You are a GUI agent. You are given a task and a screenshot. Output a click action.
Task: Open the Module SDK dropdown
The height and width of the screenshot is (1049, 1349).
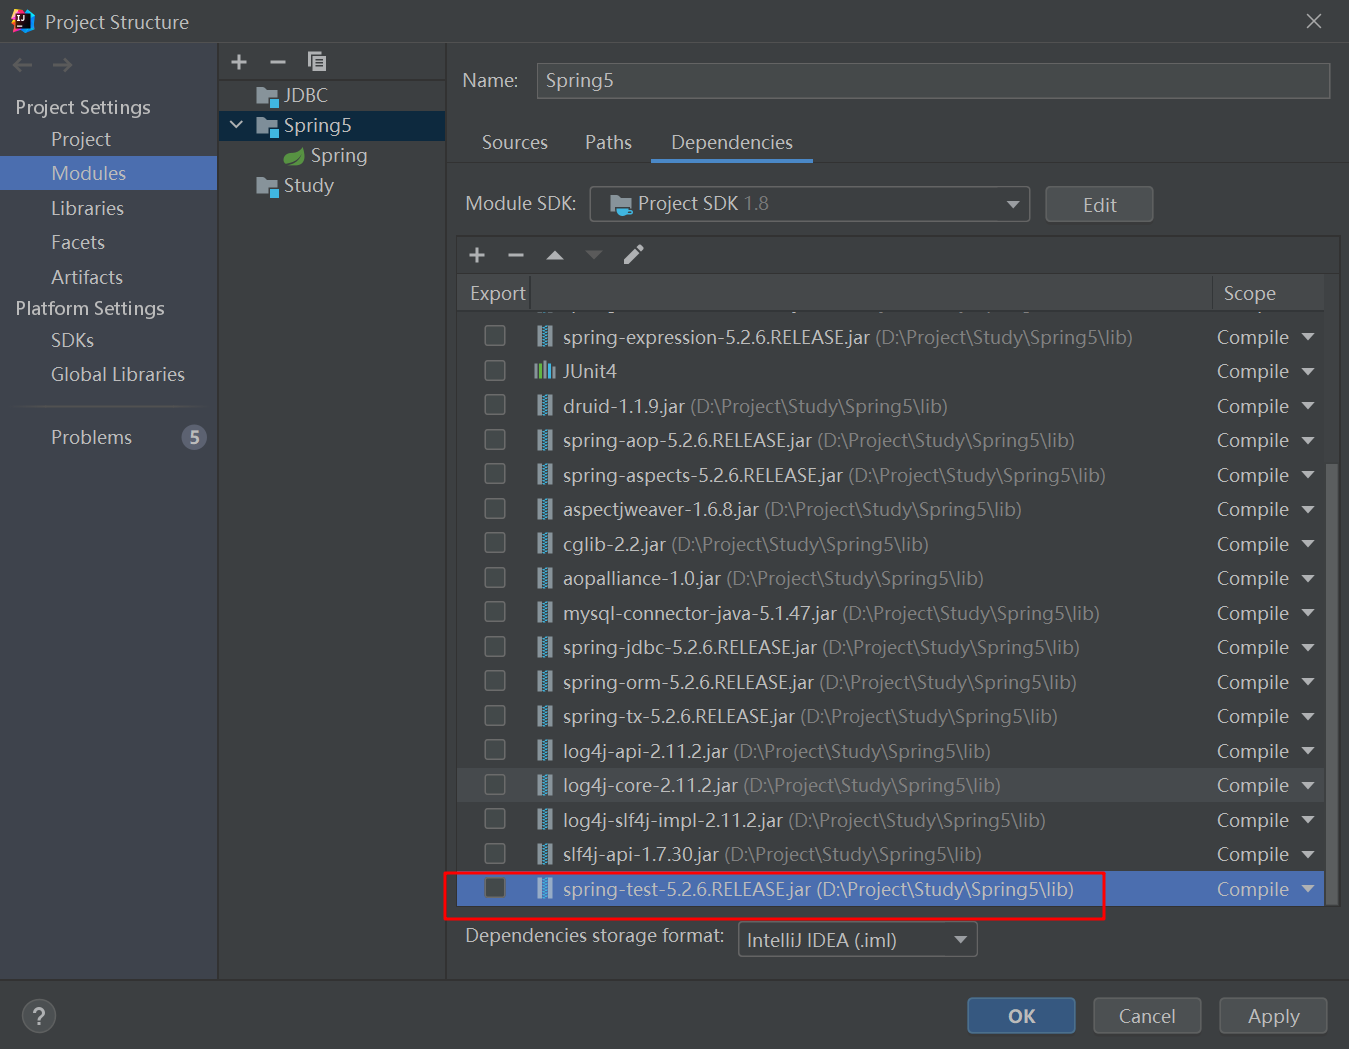tap(810, 204)
